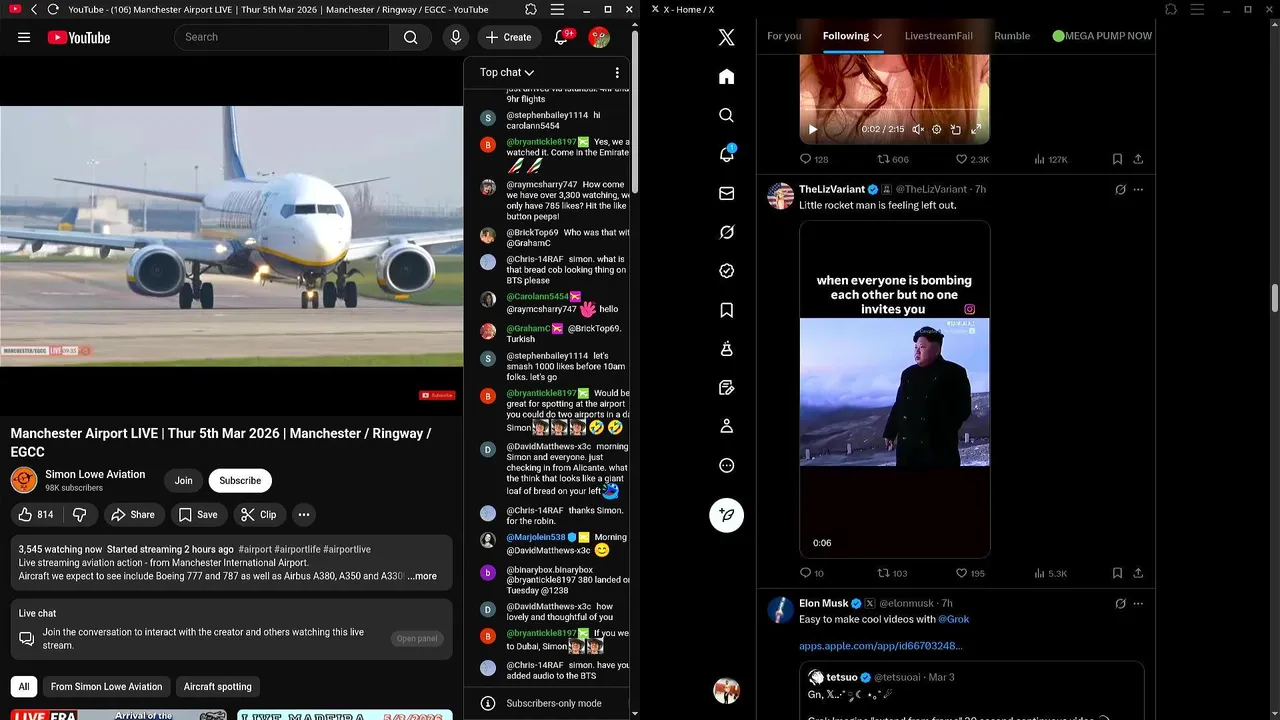Open X Messages envelope icon
1280x720 pixels.
[x=727, y=193]
